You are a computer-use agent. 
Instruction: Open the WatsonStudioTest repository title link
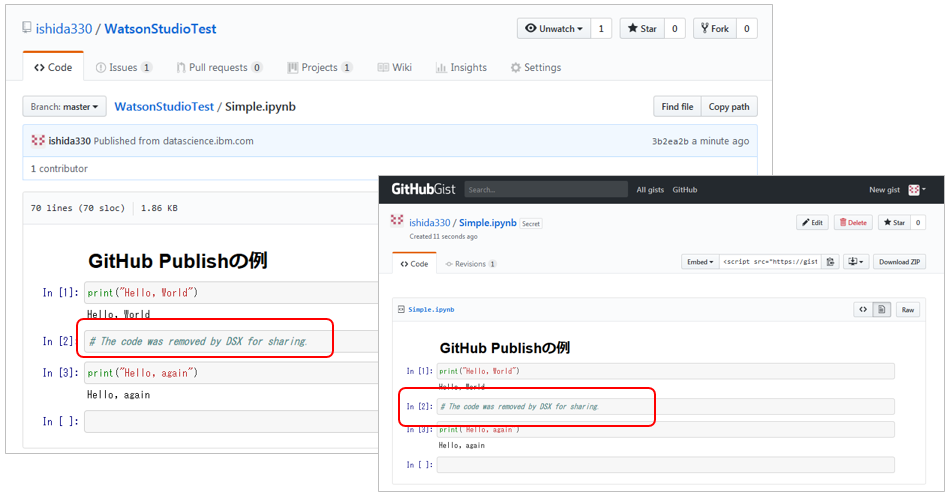coord(160,29)
